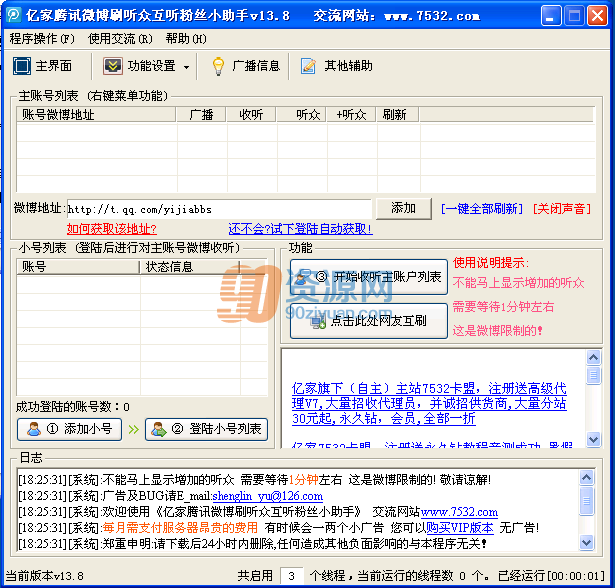The width and height of the screenshot is (615, 588).
Task: Click 购买VIP版本 link in log
Action: tap(460, 528)
